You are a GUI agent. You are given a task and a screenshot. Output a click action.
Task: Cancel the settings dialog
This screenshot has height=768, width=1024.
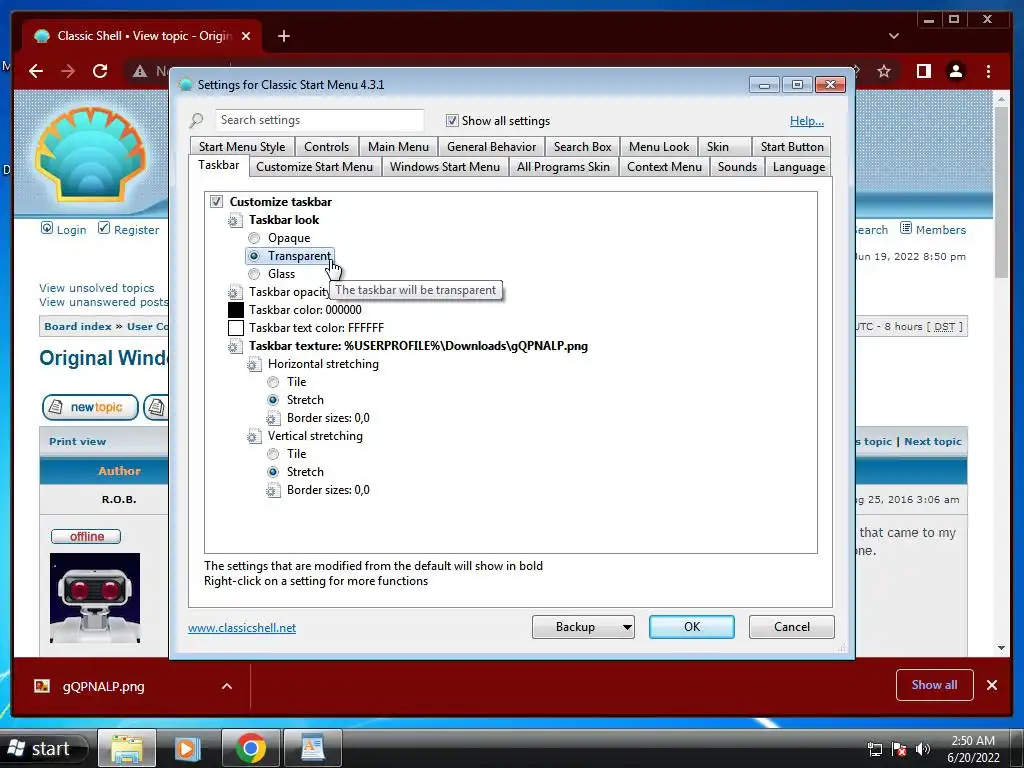coord(792,627)
